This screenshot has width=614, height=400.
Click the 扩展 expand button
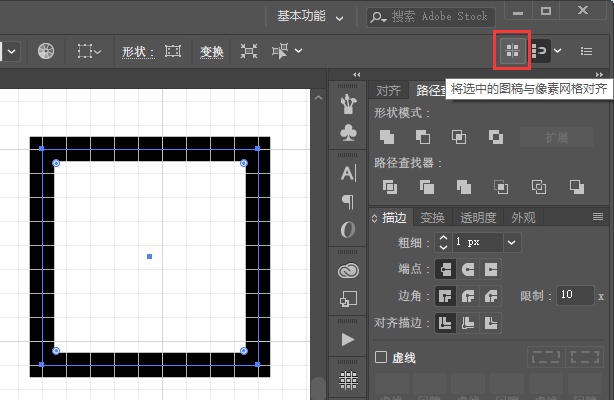click(x=557, y=138)
